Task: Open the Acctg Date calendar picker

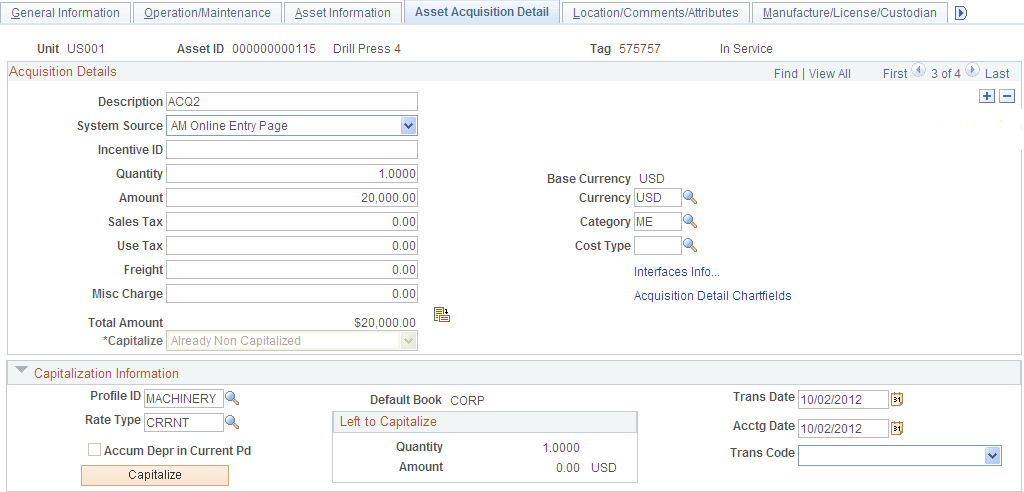Action: (897, 428)
